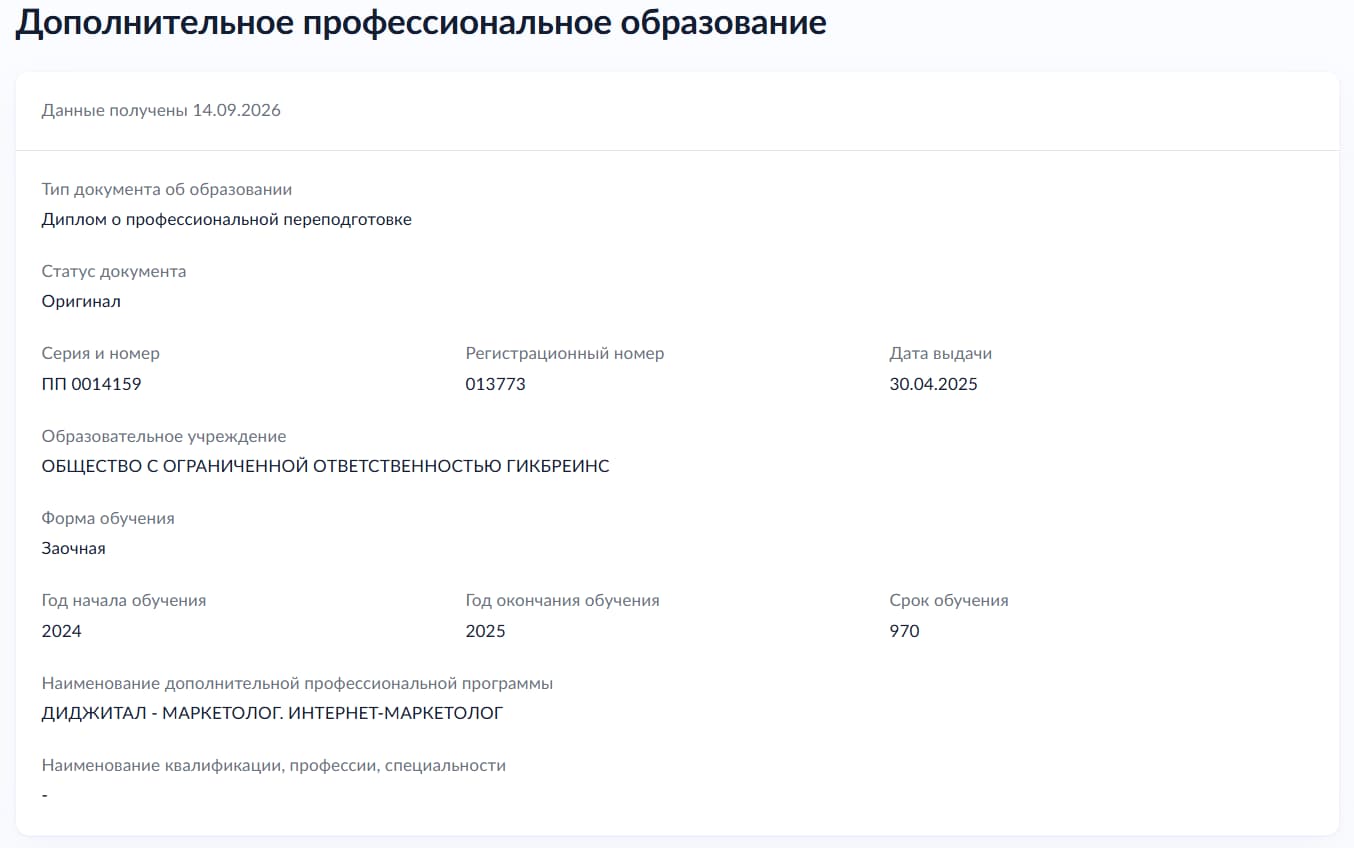The image size is (1354, 848).
Task: Select the registration number '013773'
Action: coord(496,384)
